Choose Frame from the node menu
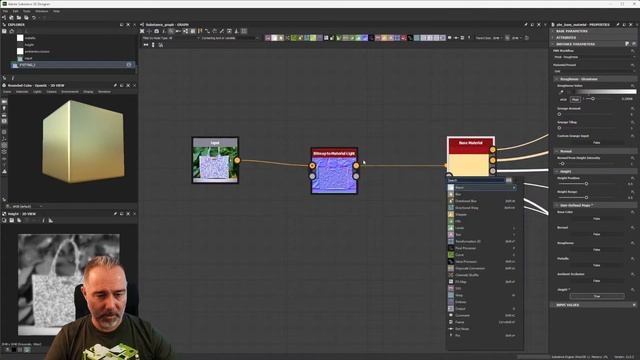Screen dimensions: 640x360 click(482, 322)
